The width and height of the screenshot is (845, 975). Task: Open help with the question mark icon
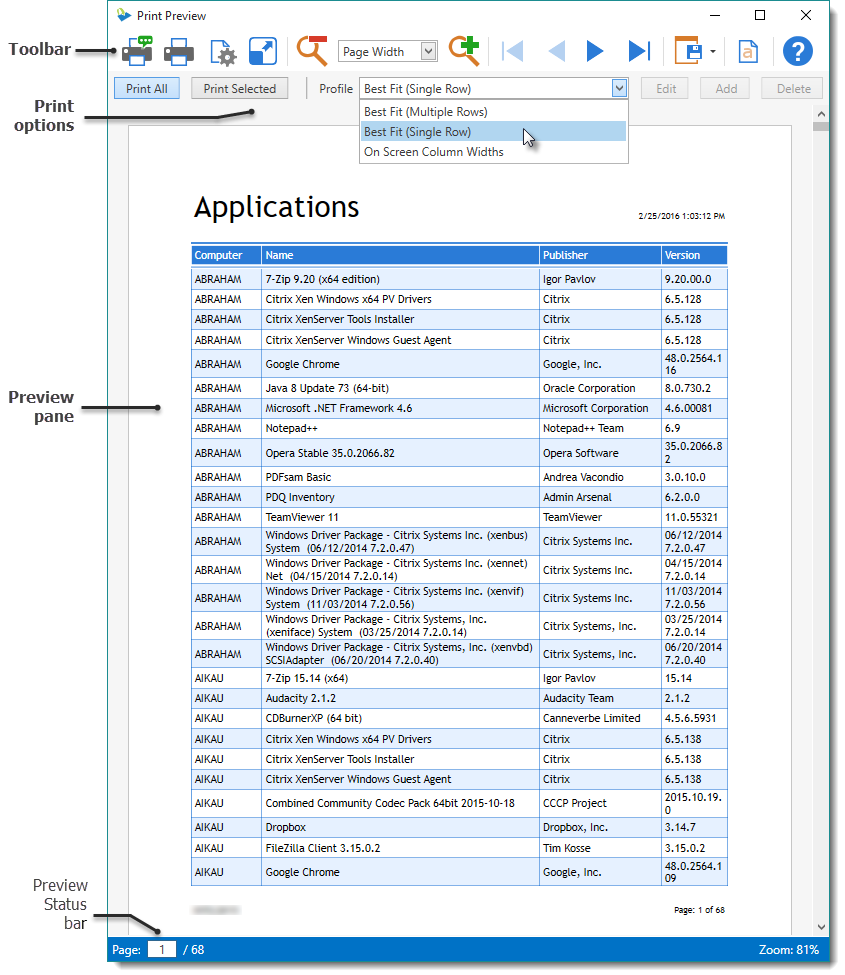point(797,51)
